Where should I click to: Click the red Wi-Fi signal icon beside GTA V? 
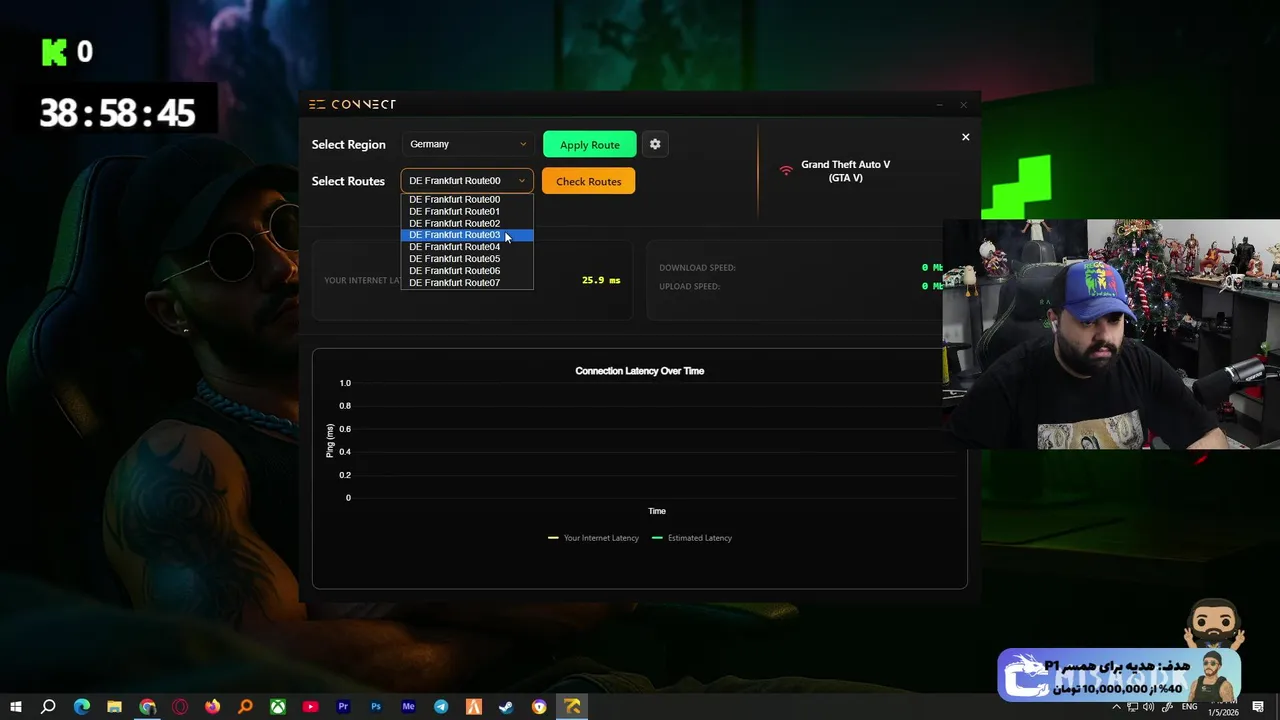click(786, 170)
